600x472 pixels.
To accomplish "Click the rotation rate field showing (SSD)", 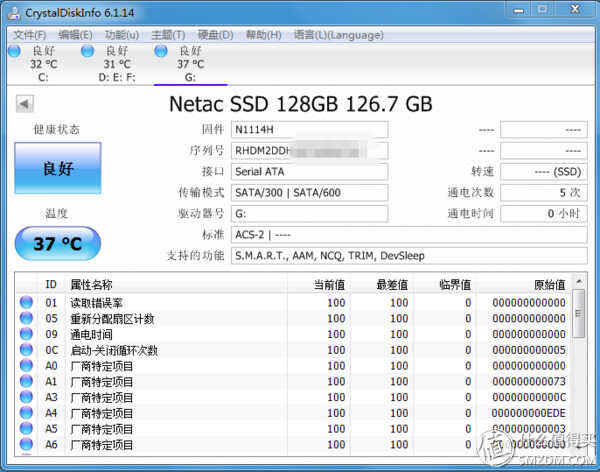I will [x=544, y=171].
